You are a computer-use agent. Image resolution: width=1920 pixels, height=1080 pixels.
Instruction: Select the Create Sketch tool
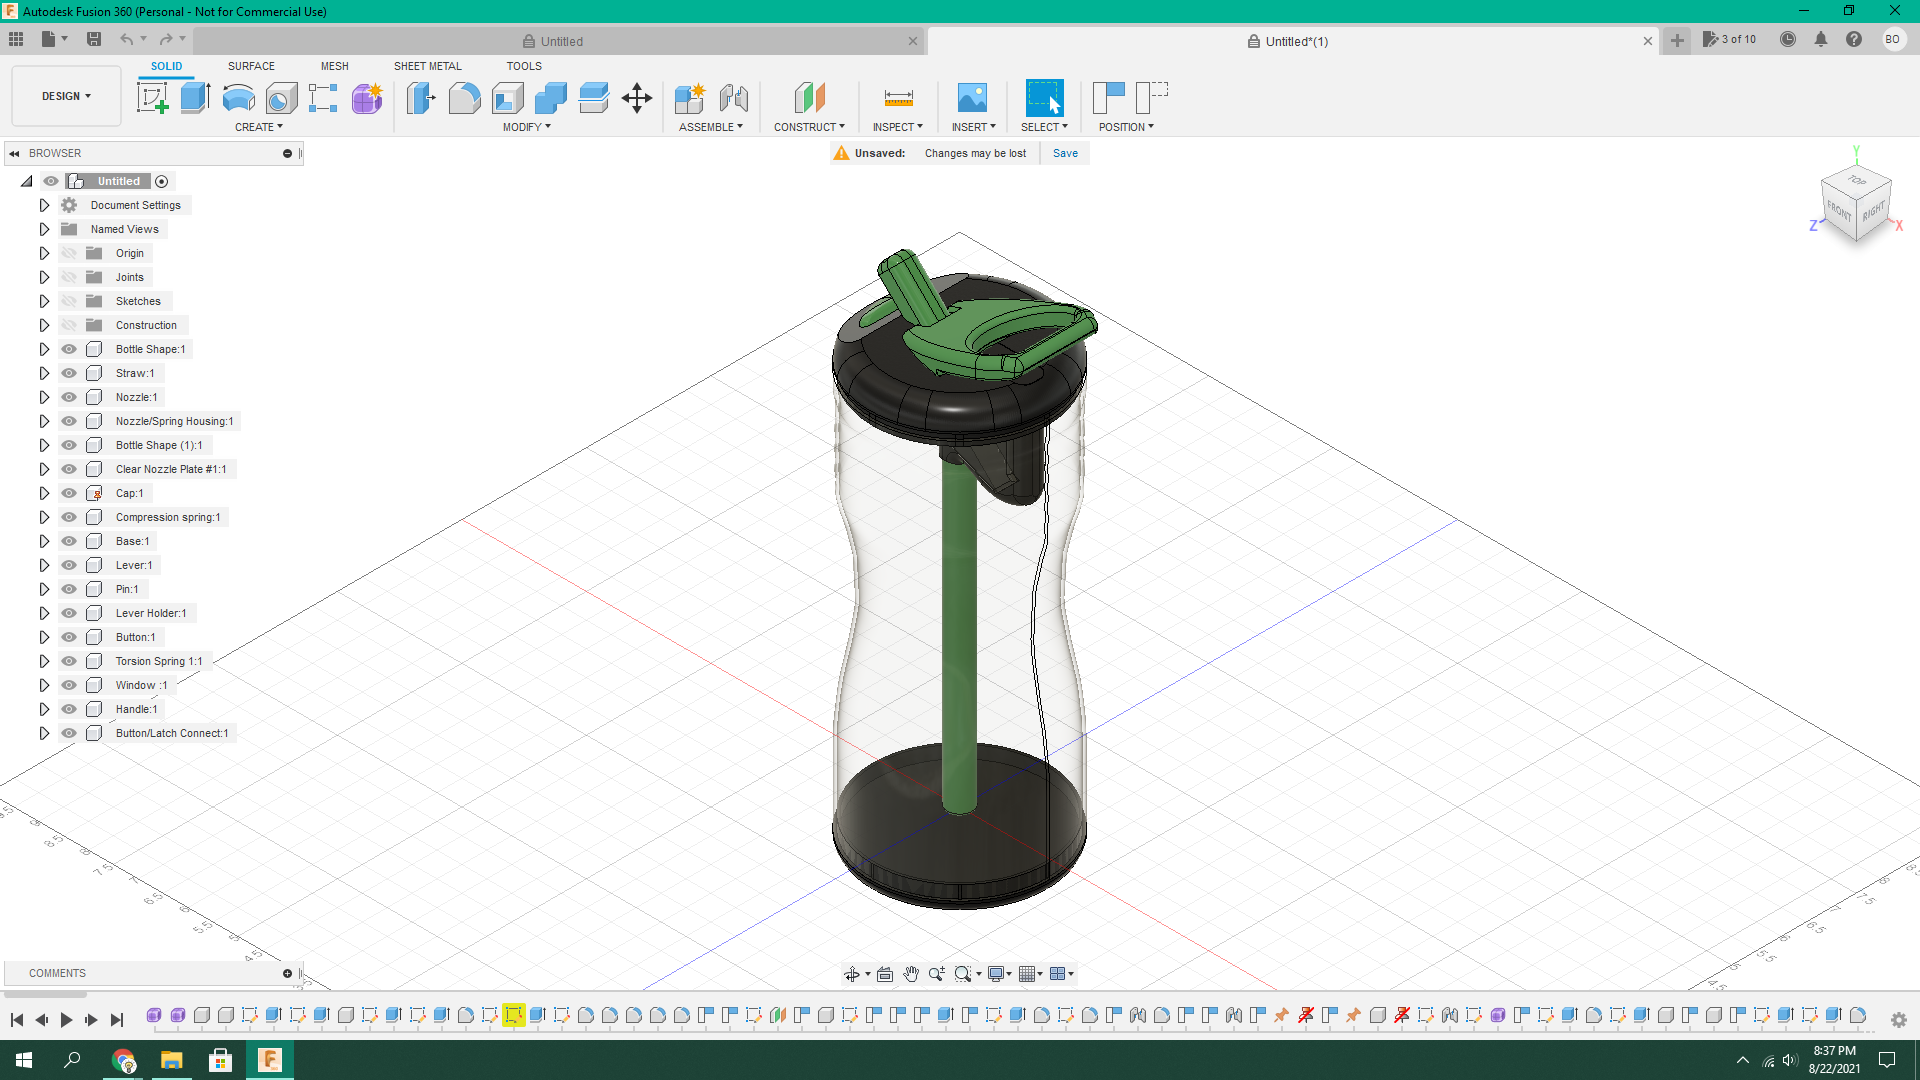point(152,97)
